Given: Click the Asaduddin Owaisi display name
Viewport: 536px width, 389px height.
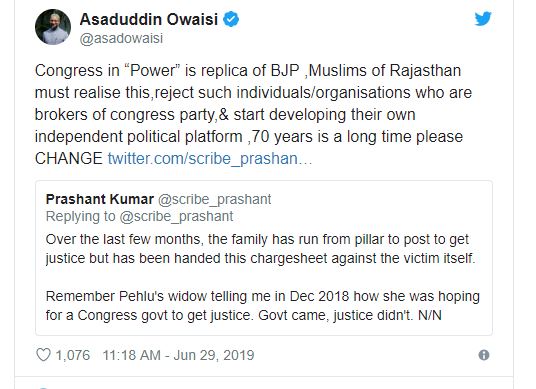Looking at the screenshot, I should [x=149, y=19].
